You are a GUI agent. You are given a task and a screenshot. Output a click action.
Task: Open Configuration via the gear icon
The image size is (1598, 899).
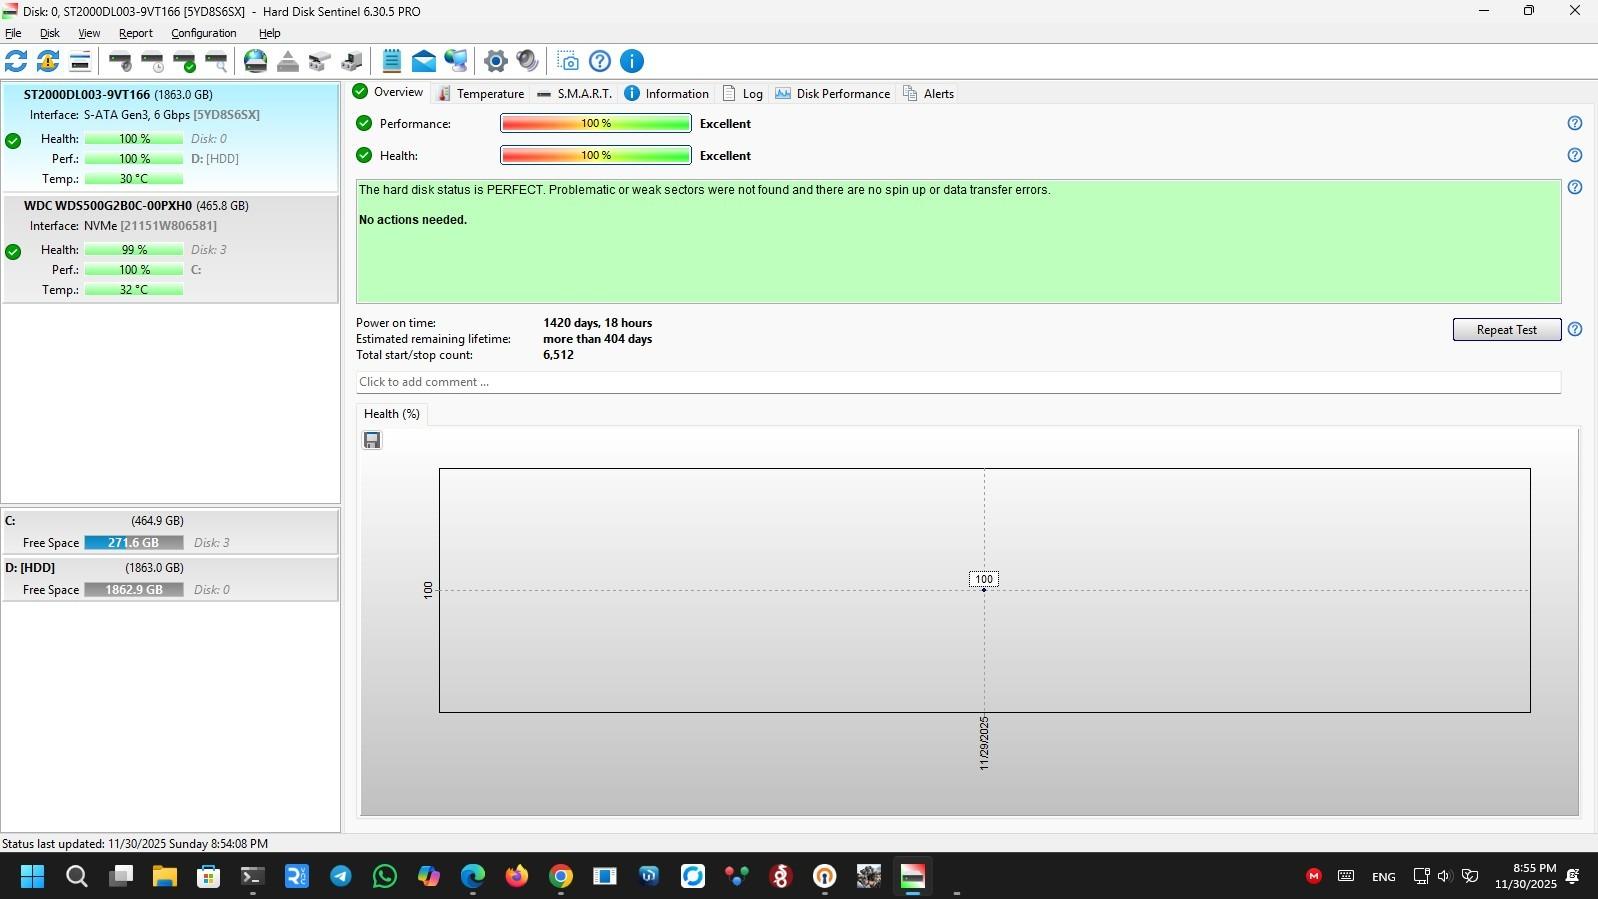[495, 62]
